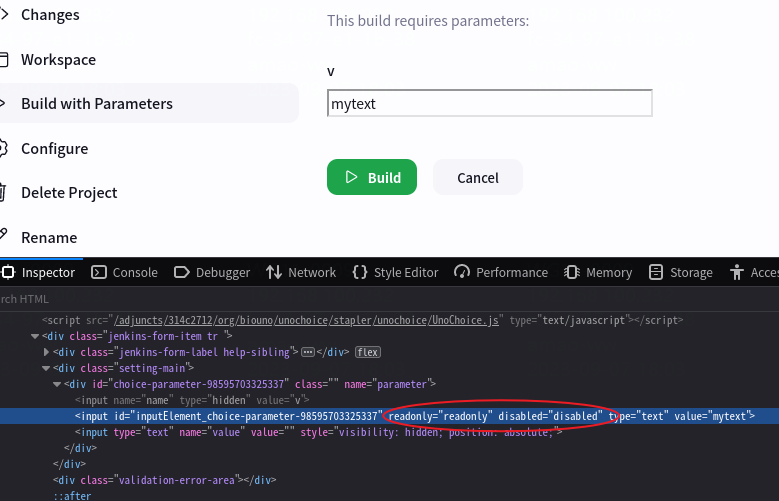The image size is (779, 501).
Task: Switch to the Performance devtools tab
Action: coord(501,272)
